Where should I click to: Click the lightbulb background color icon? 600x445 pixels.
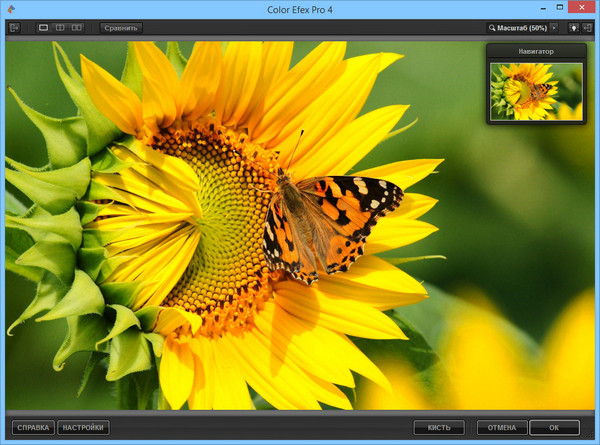(x=574, y=28)
